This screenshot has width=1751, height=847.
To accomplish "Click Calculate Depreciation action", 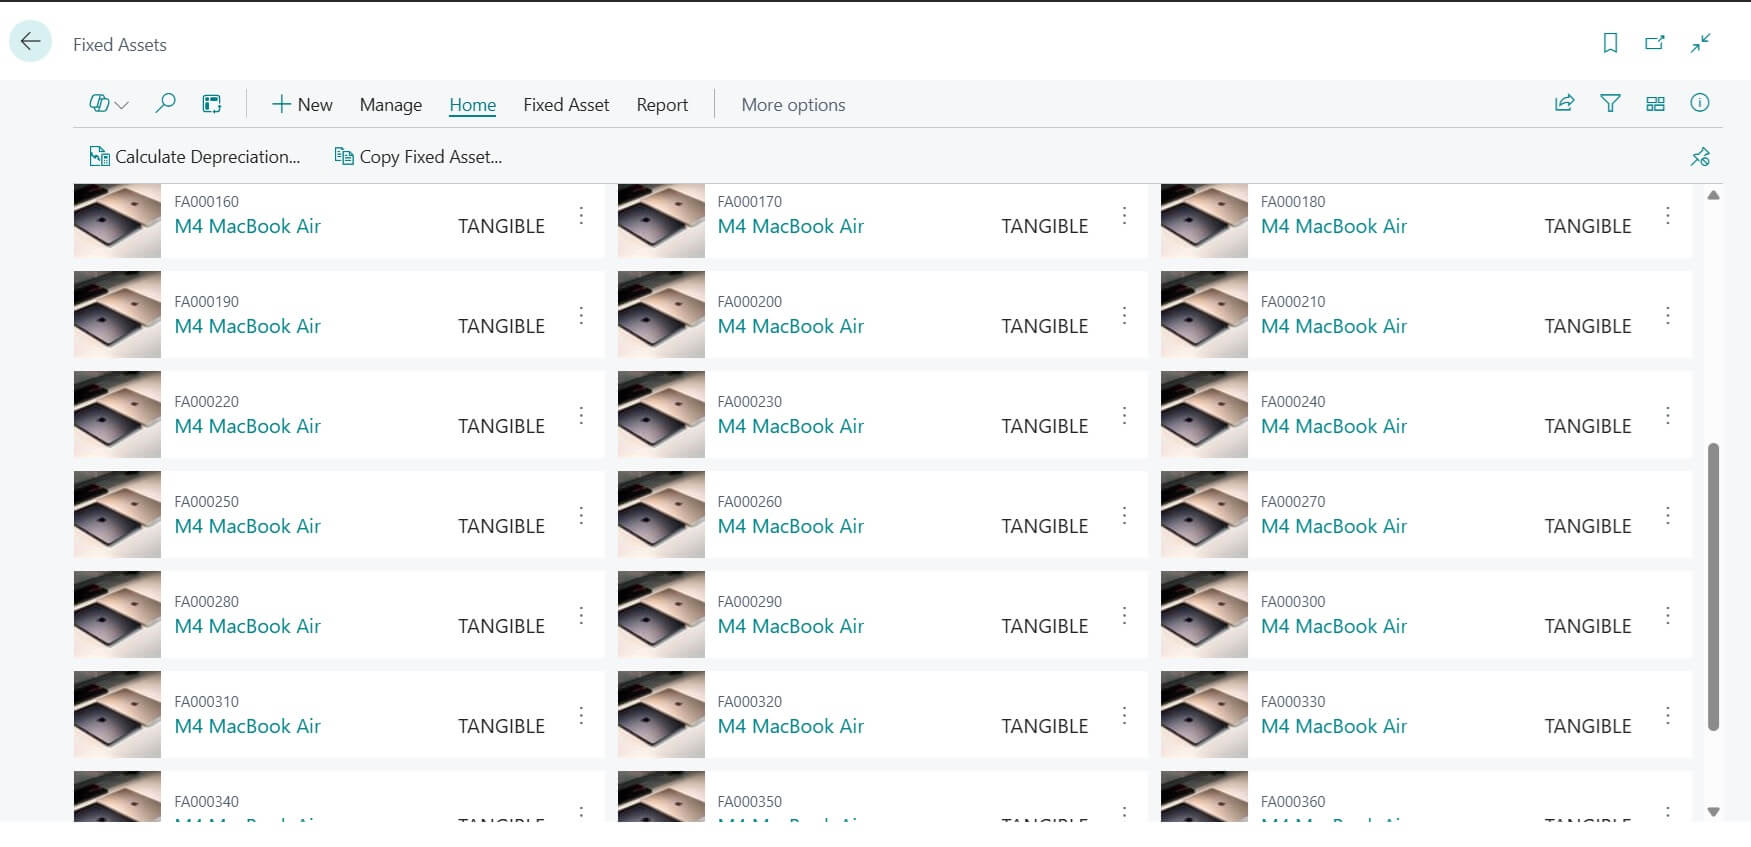I will (x=195, y=157).
